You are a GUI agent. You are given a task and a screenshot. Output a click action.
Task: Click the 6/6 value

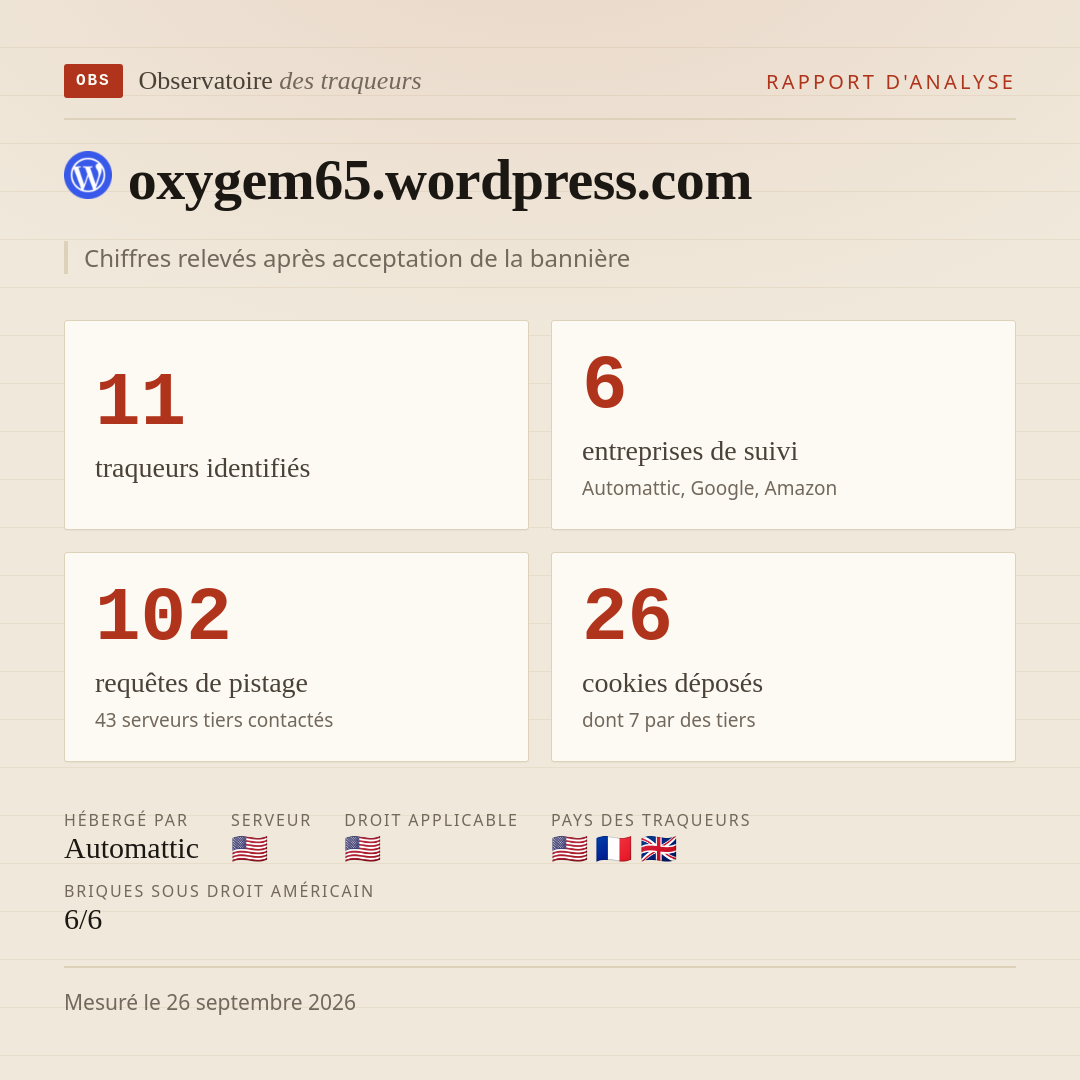(x=83, y=920)
